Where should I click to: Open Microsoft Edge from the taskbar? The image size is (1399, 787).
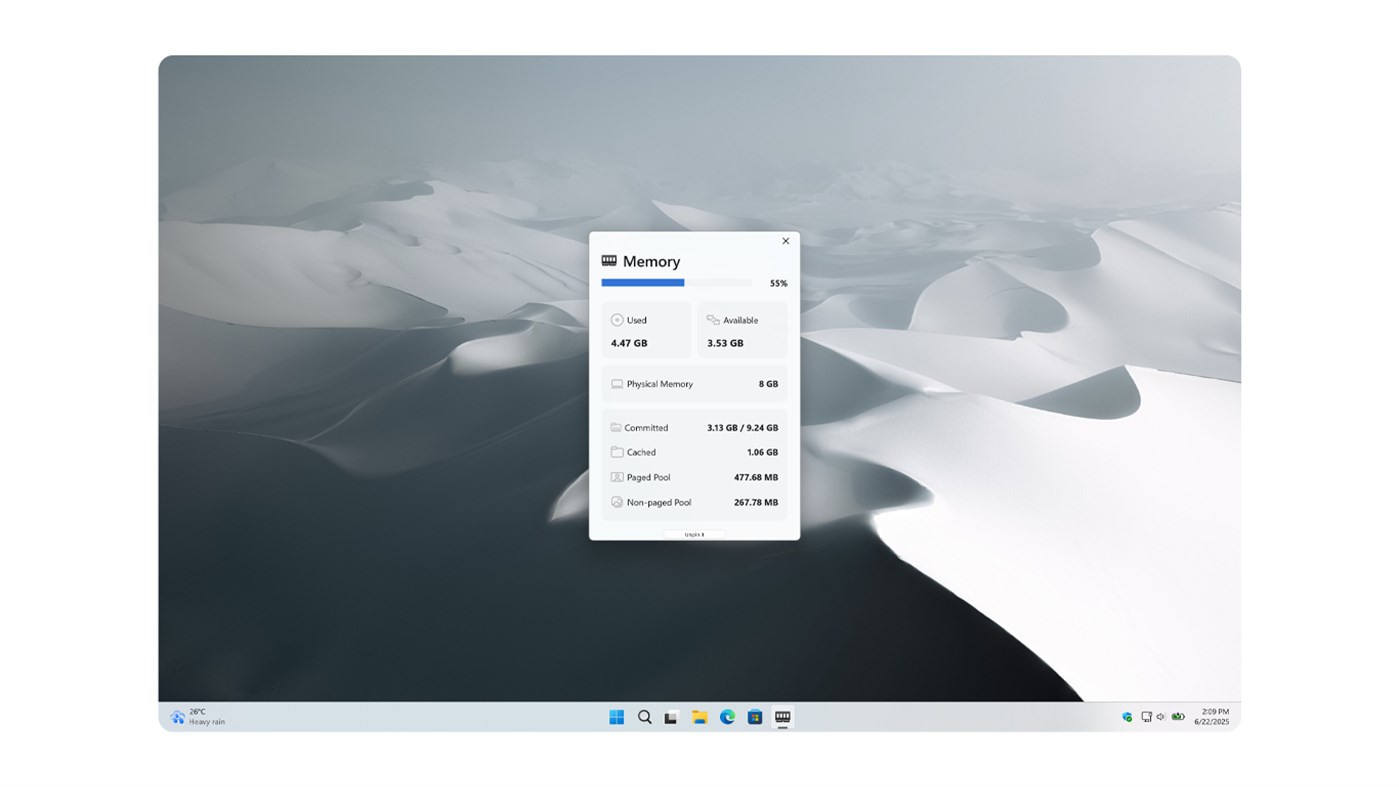pyautogui.click(x=726, y=717)
